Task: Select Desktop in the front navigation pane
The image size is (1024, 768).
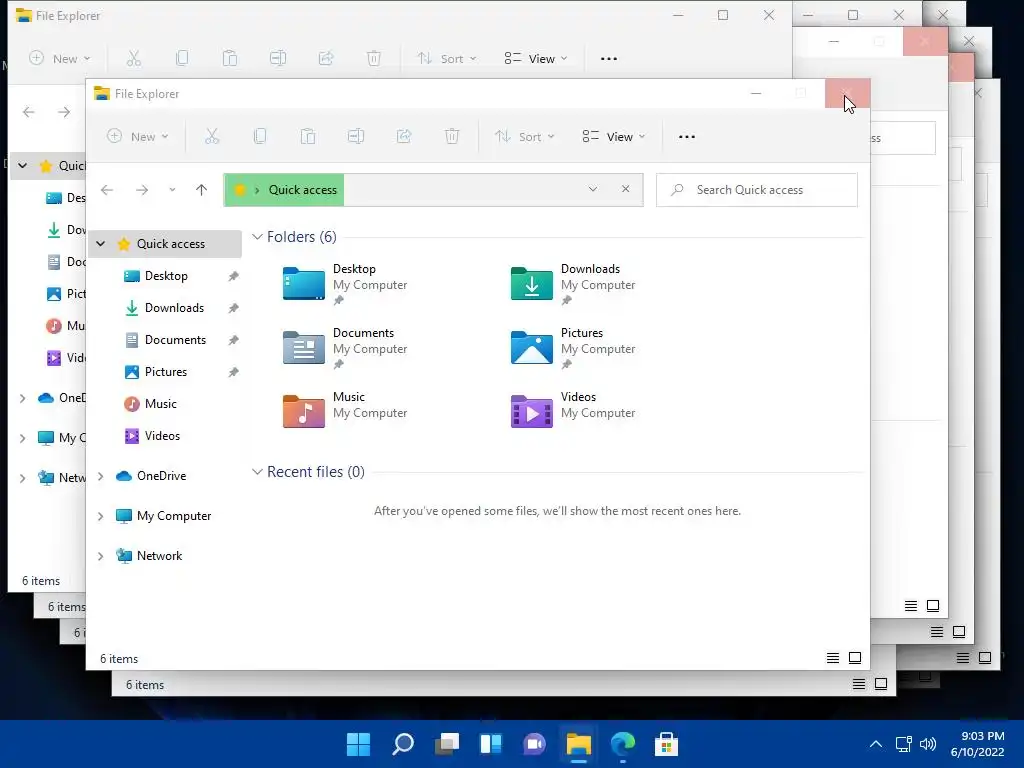Action: coord(165,276)
